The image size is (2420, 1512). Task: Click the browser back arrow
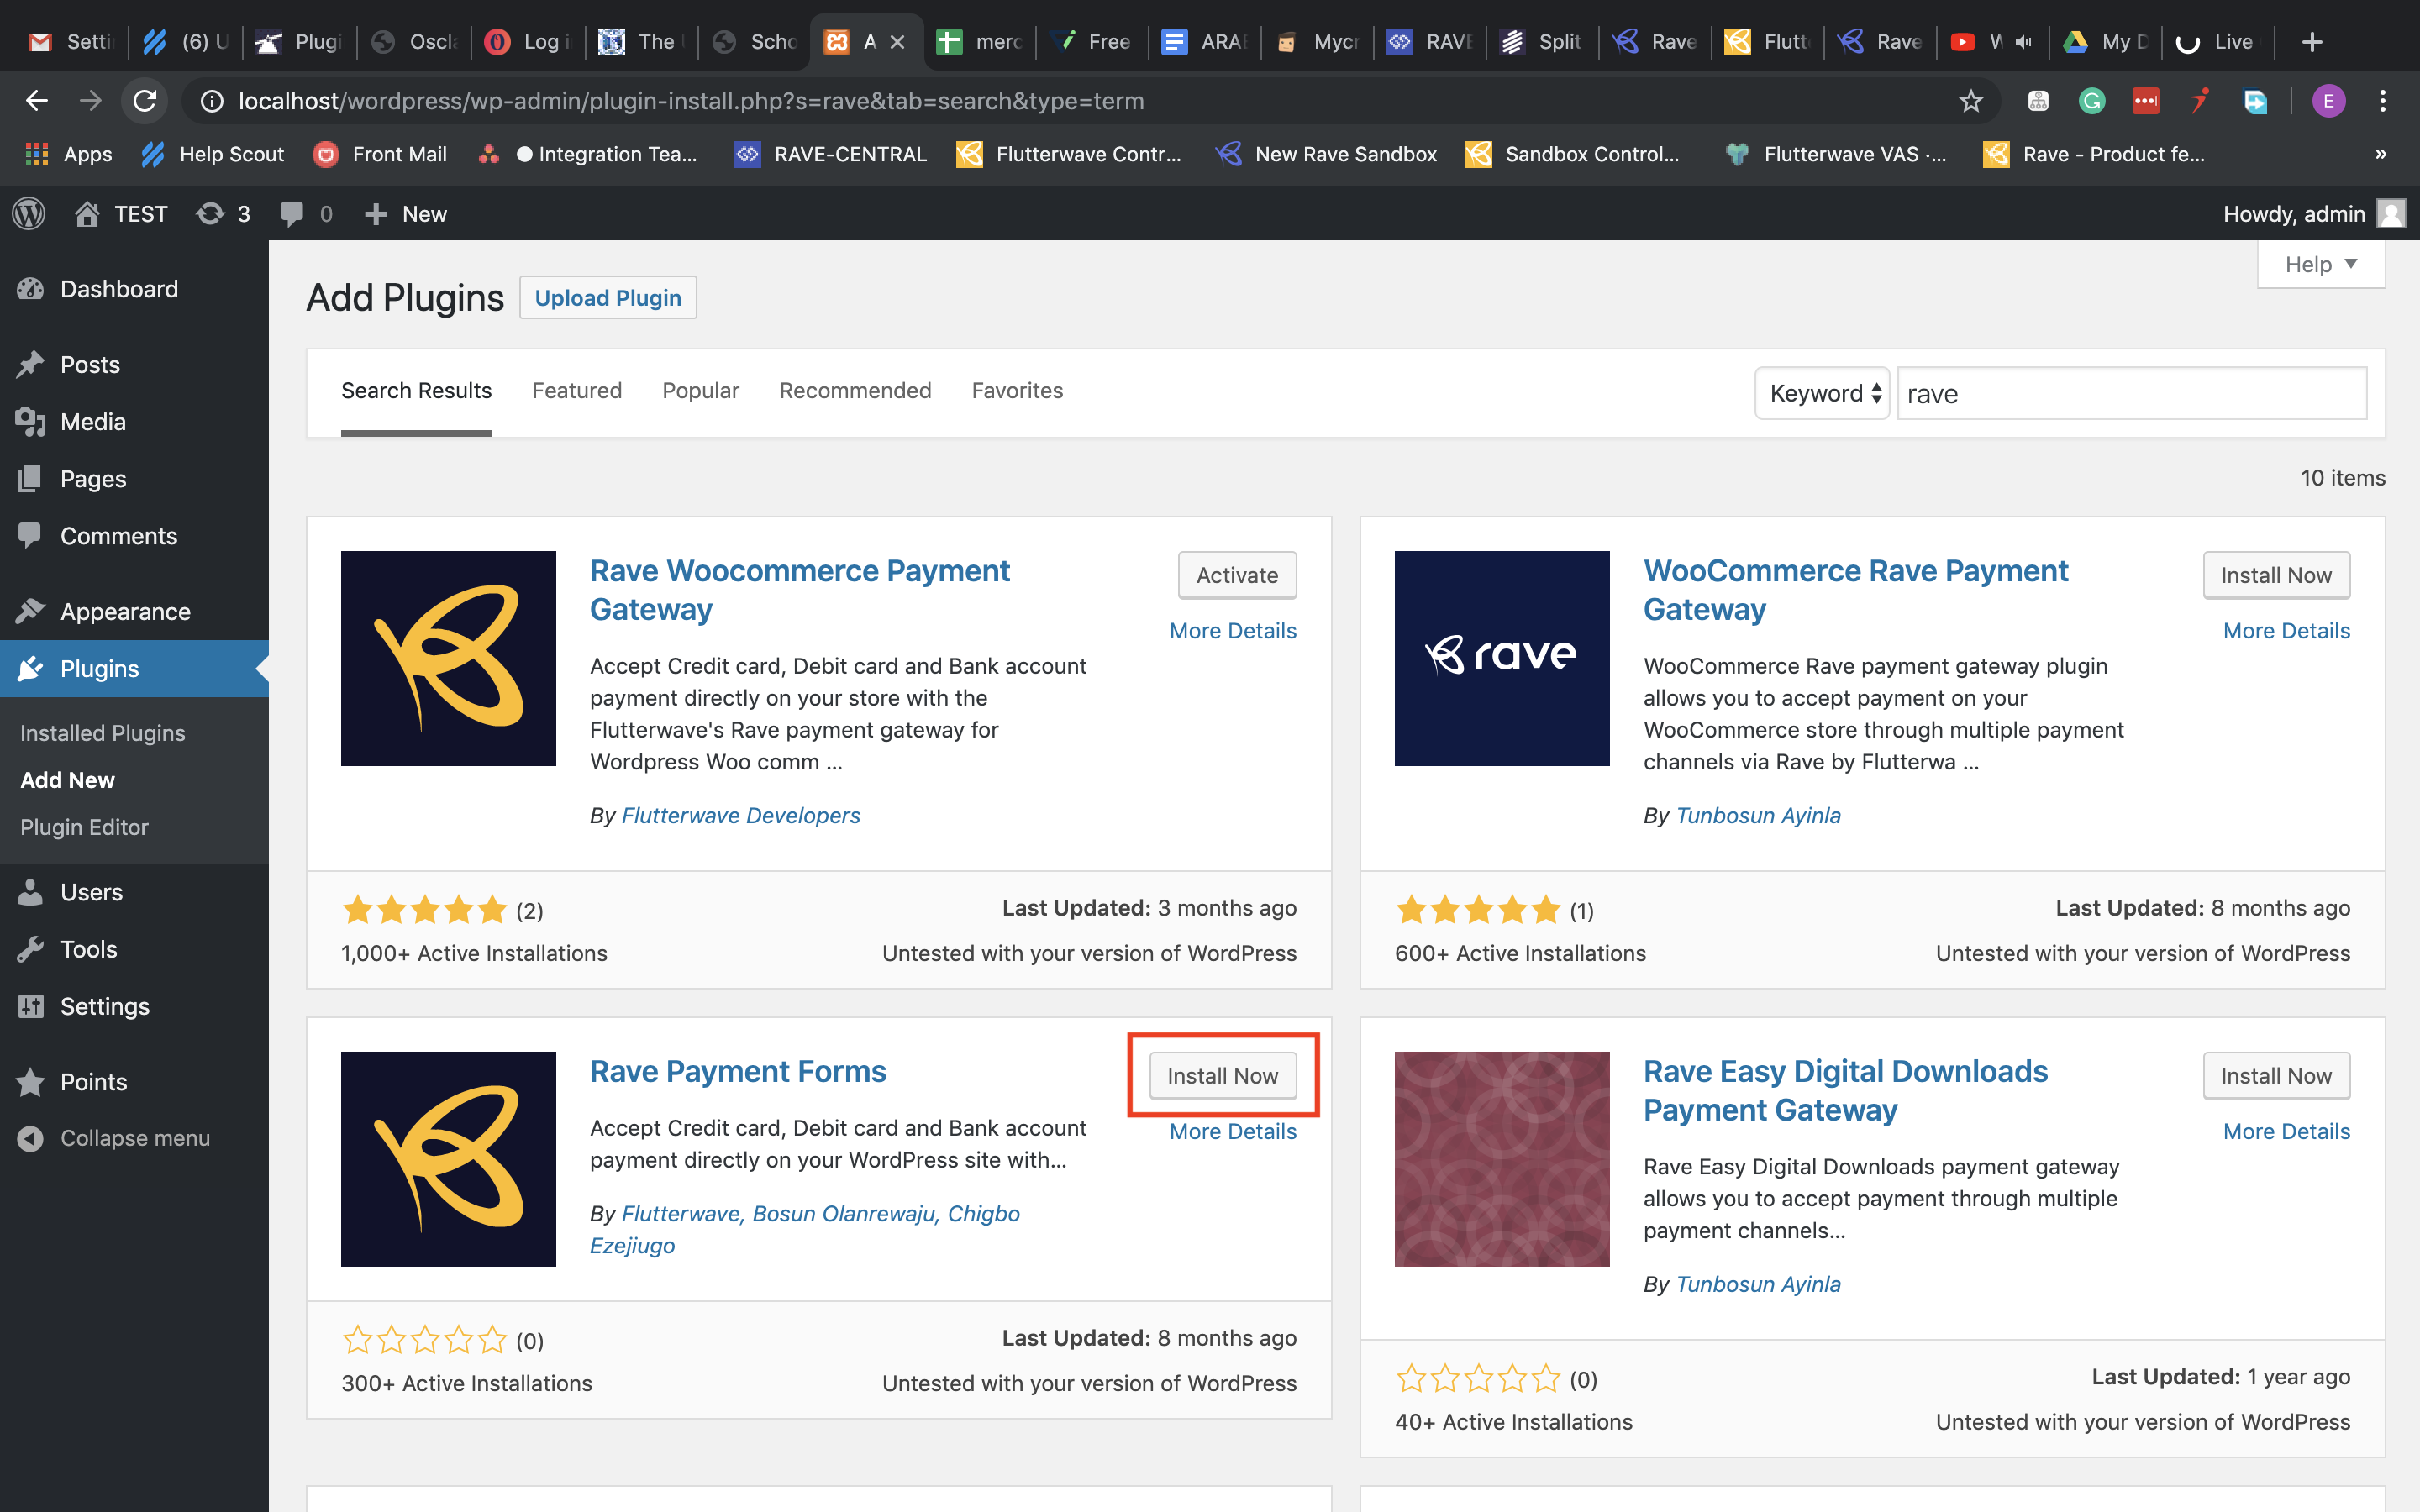37,101
